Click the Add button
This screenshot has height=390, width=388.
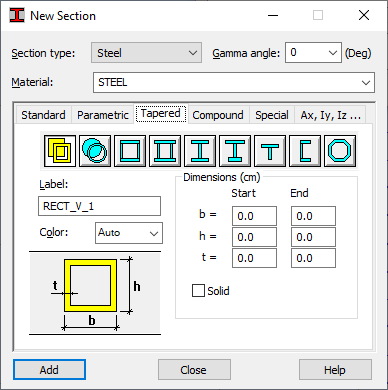[x=49, y=370]
